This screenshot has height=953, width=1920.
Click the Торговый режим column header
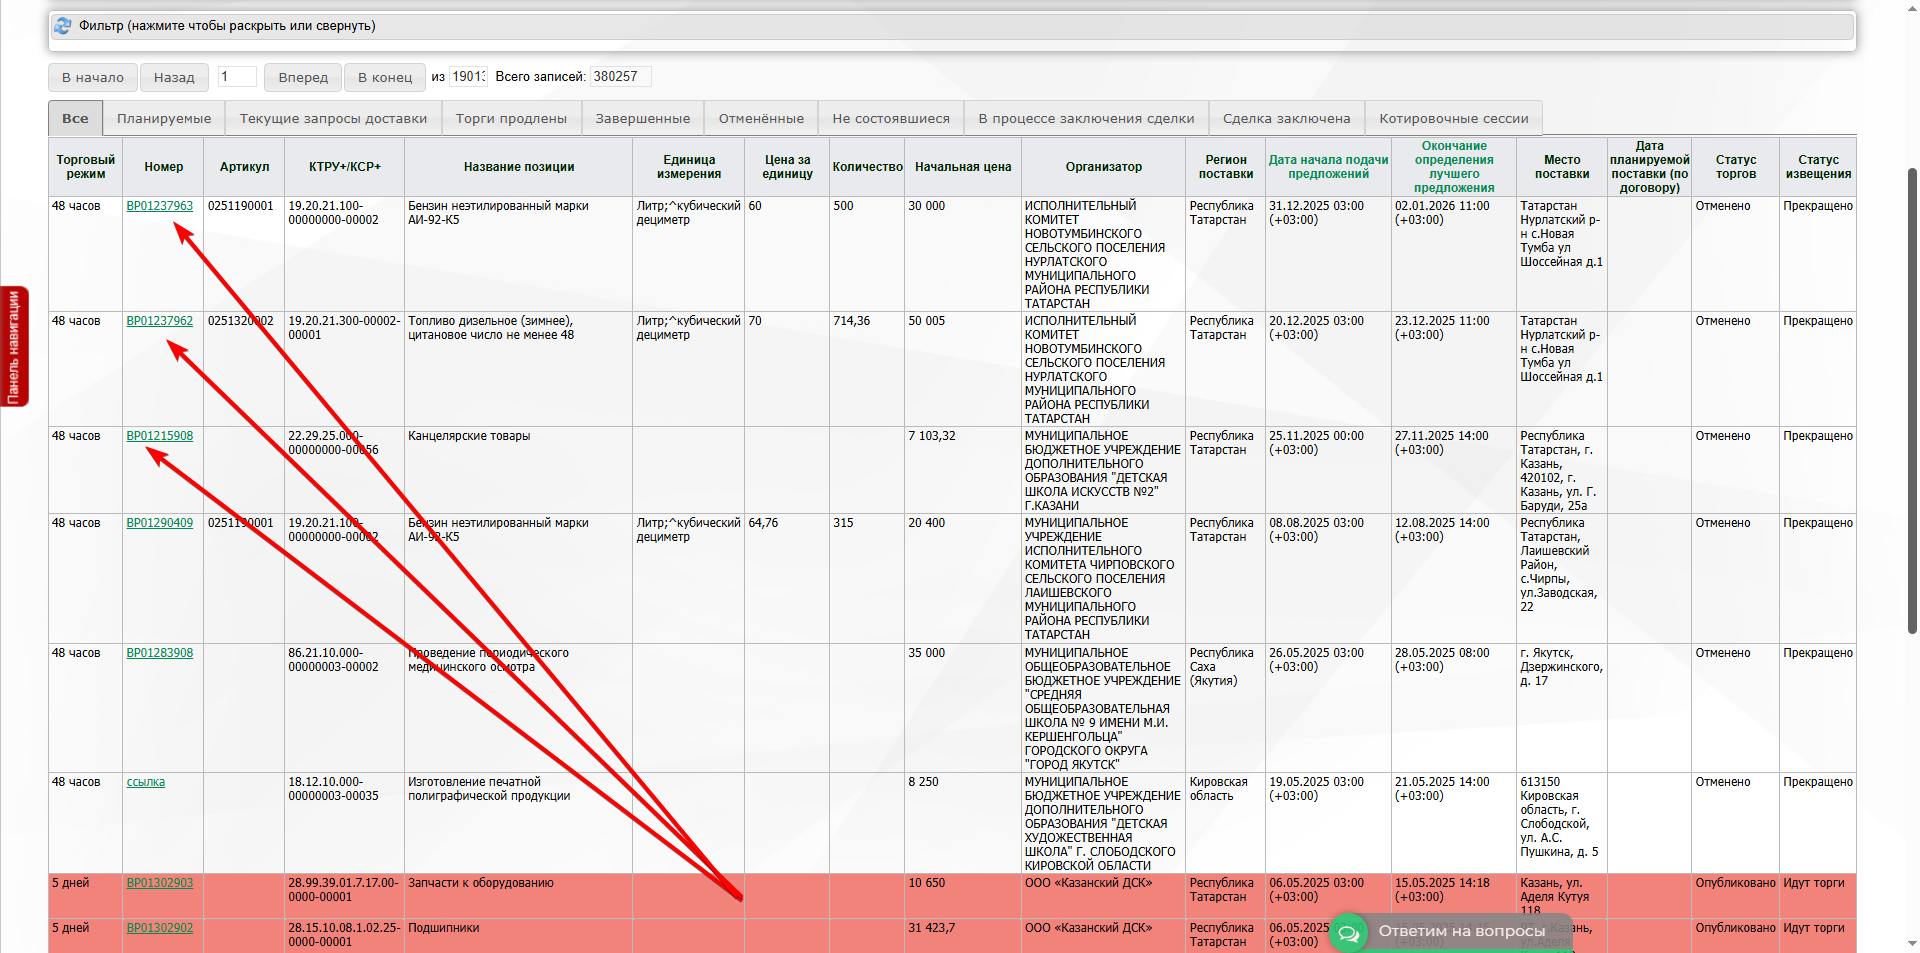pyautogui.click(x=86, y=167)
